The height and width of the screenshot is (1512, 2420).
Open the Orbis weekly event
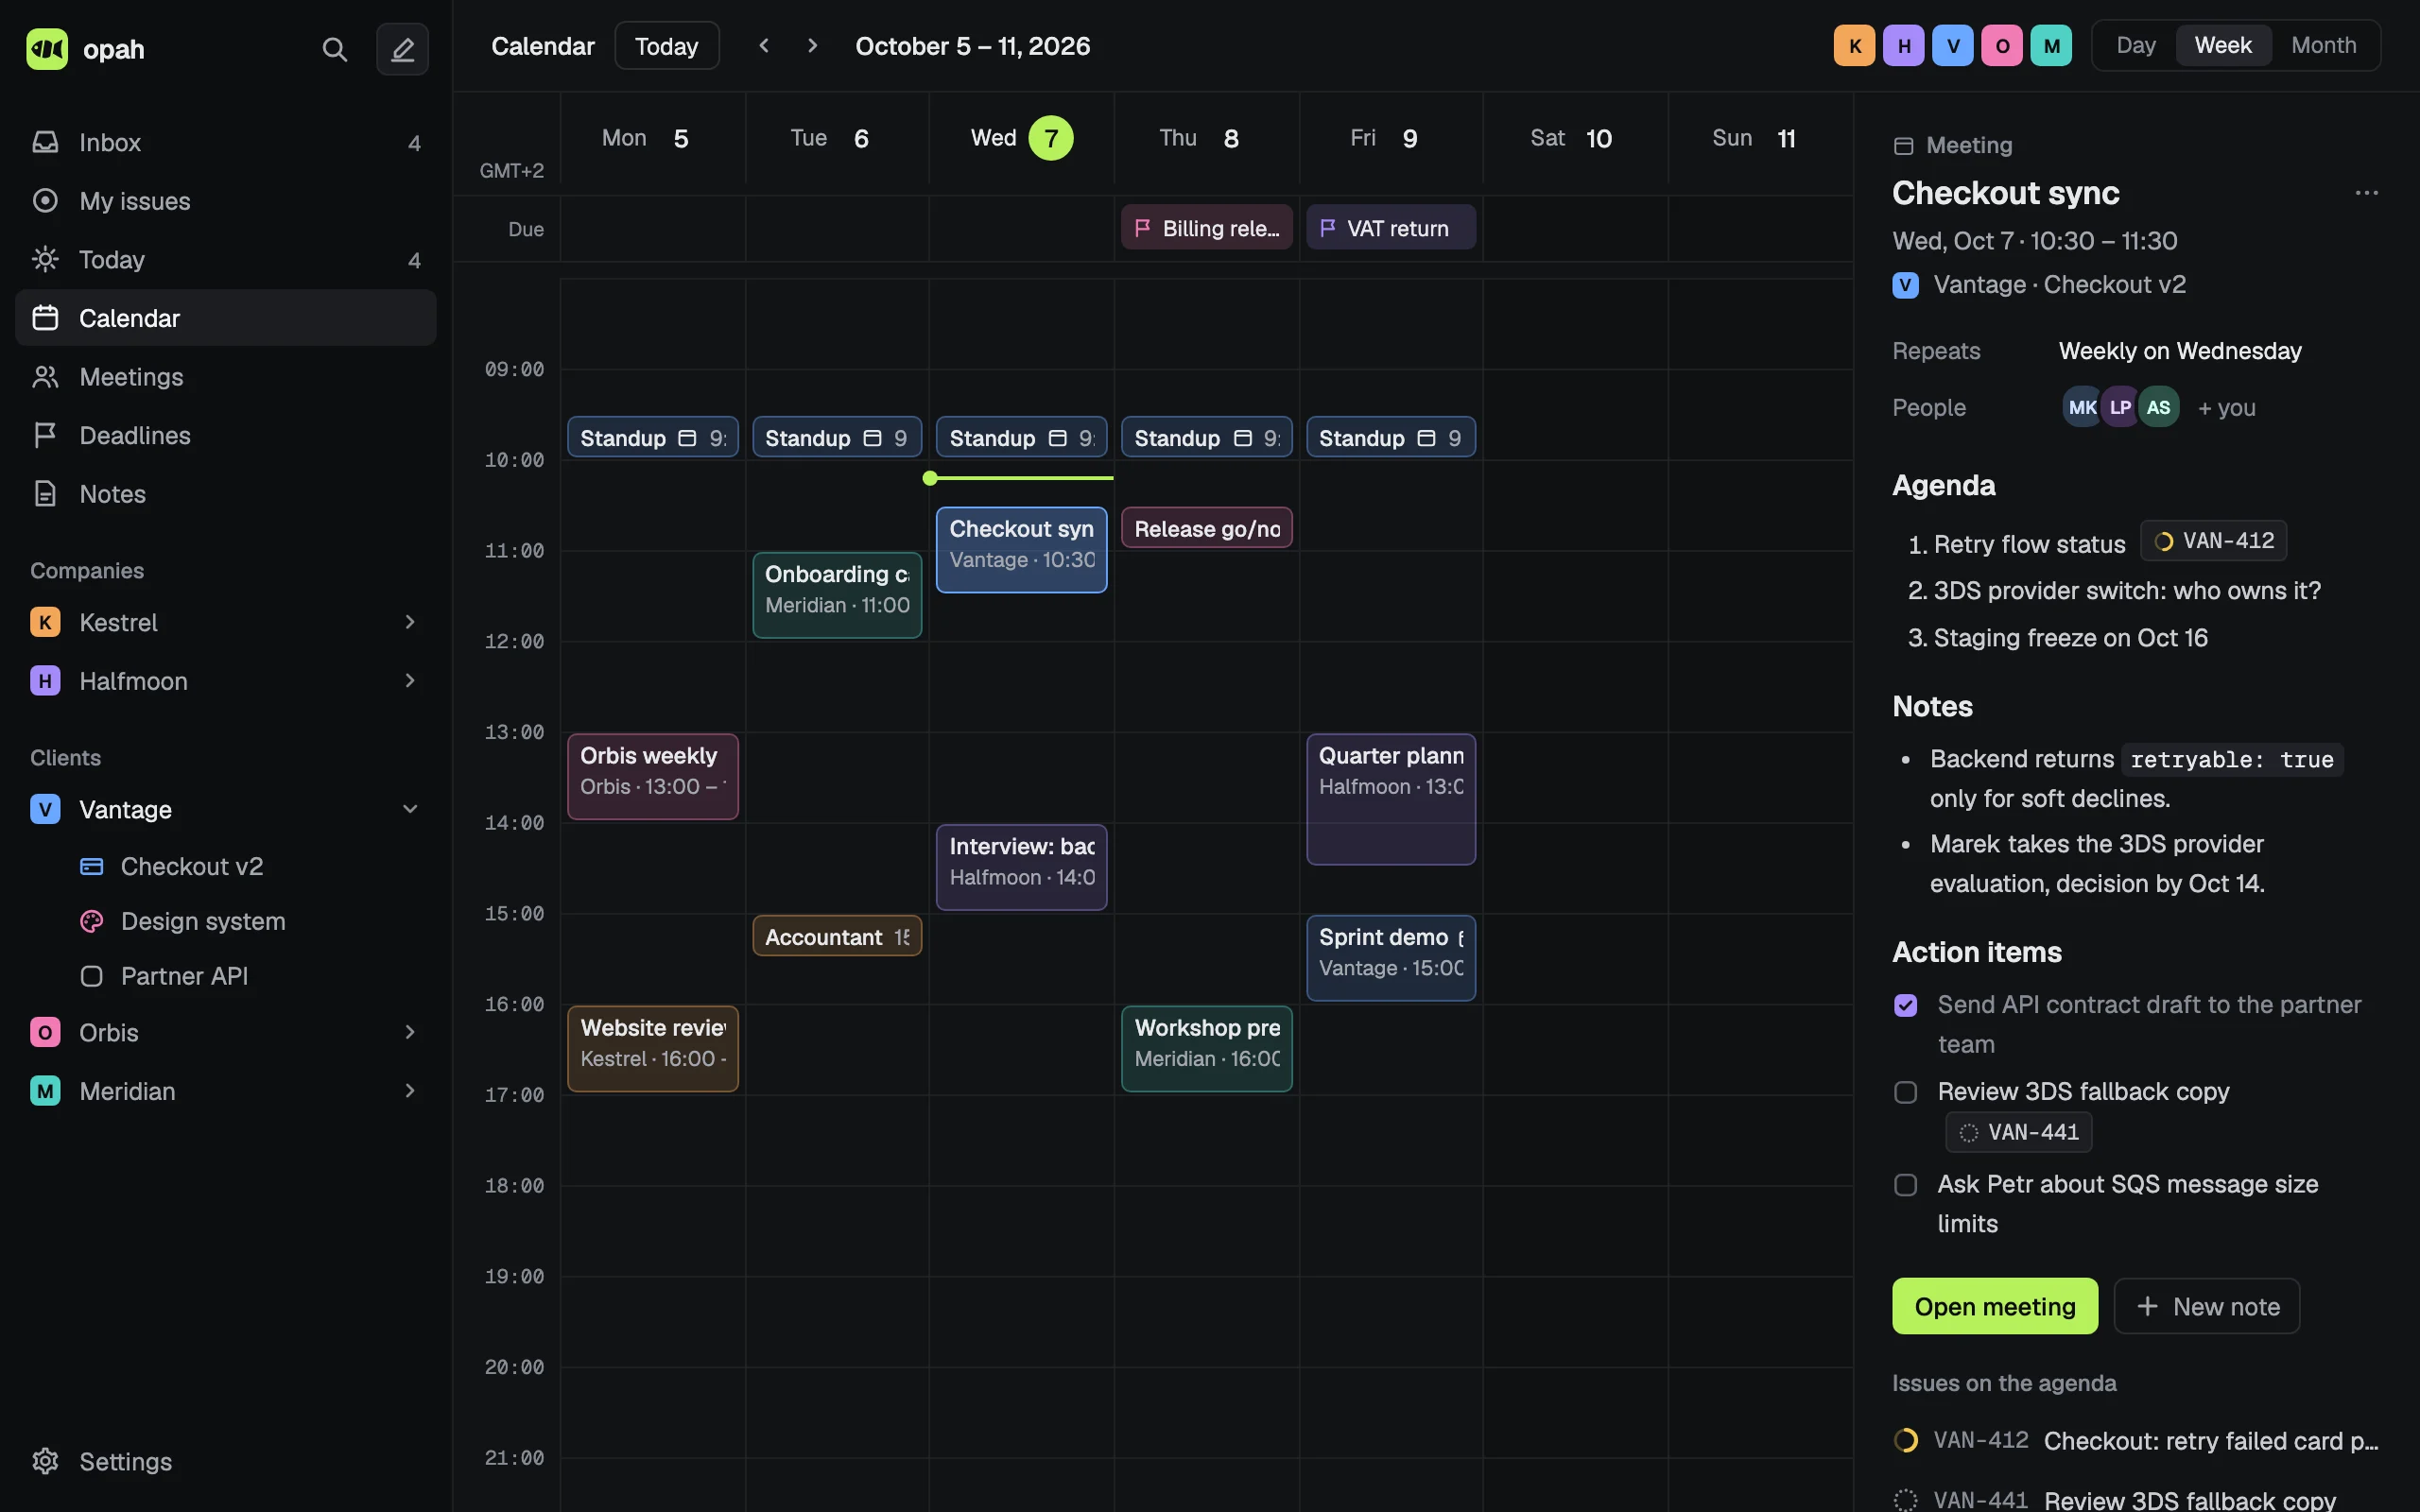pyautogui.click(x=653, y=777)
